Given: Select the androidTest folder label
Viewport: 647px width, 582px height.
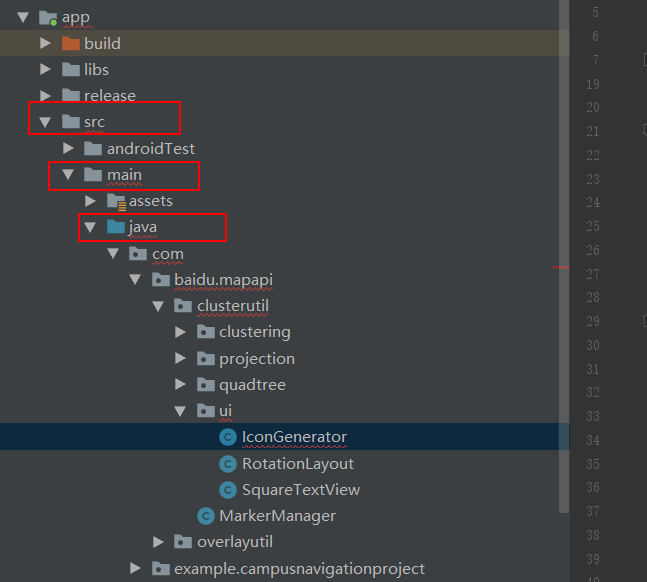Looking at the screenshot, I should (151, 148).
